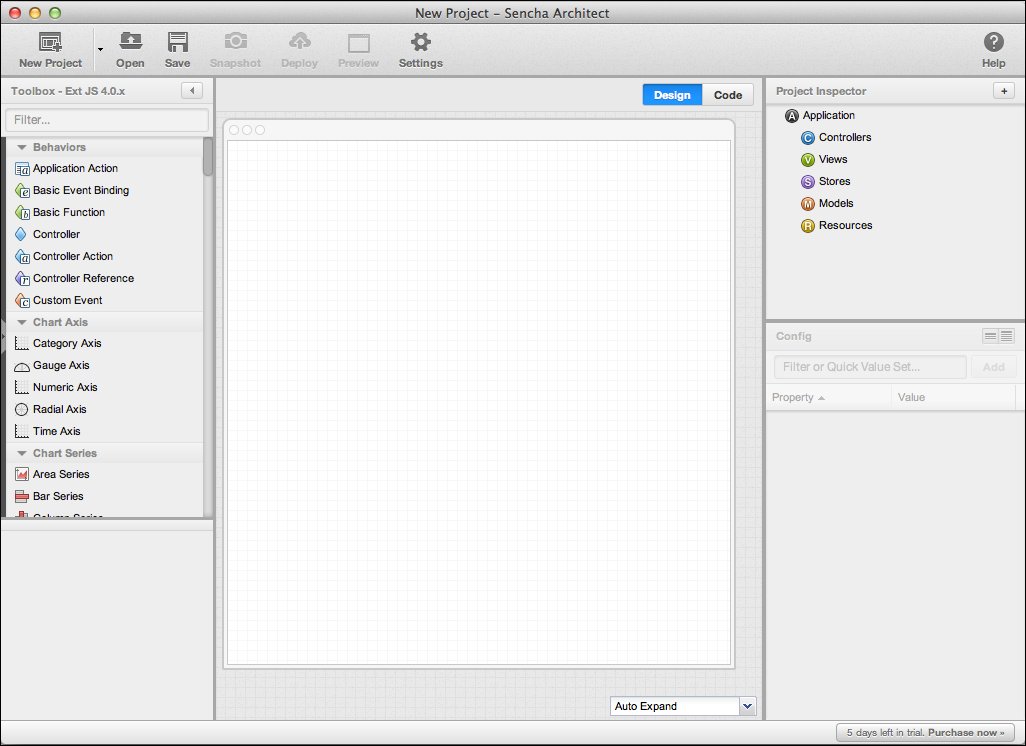Click the Config basic view toggle icon
Viewport: 1026px width, 746px height.
pyautogui.click(x=991, y=336)
